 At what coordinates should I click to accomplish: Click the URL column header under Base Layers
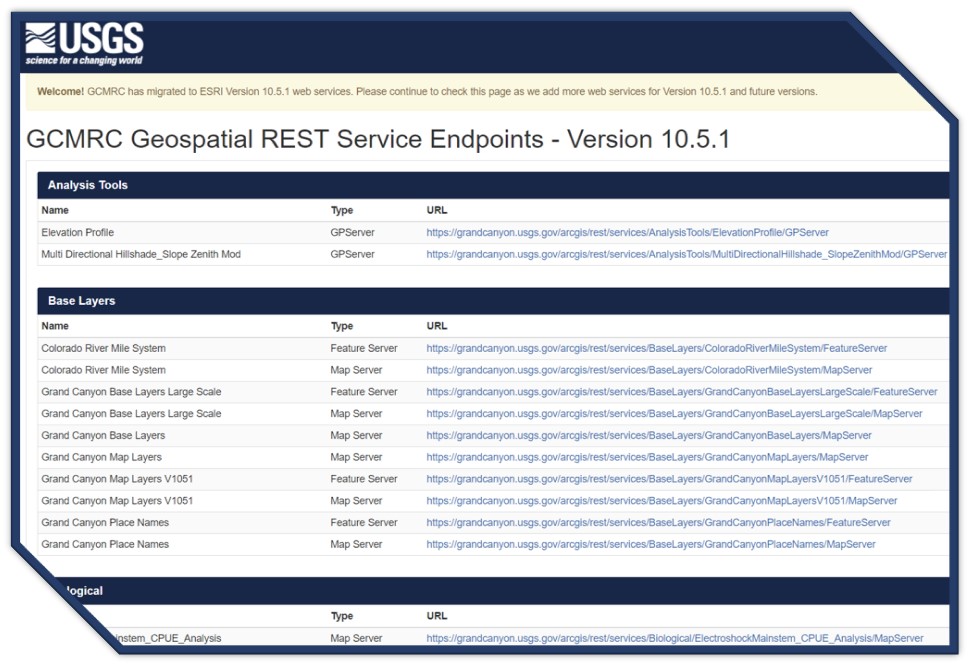coord(437,326)
